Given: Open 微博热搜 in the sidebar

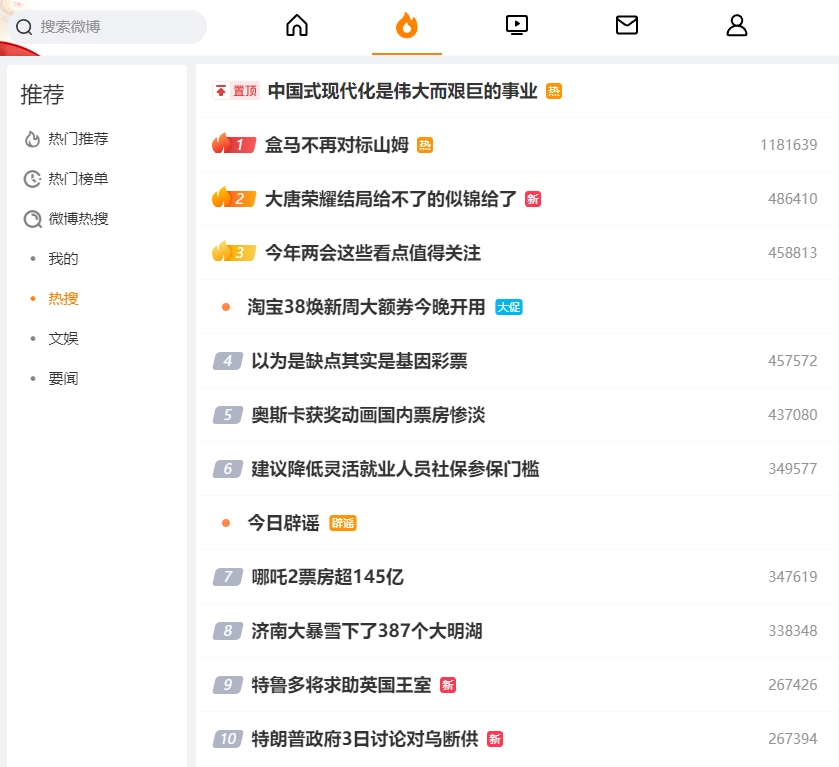Looking at the screenshot, I should 79,218.
